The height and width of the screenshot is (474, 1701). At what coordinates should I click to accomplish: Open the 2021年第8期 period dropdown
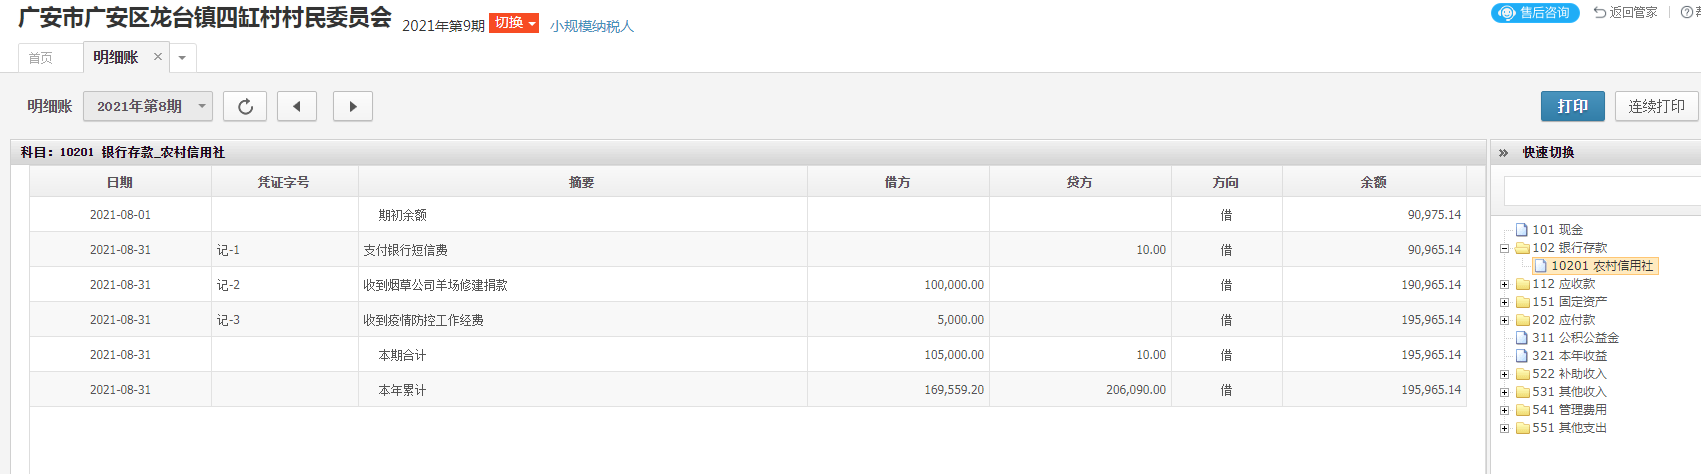pyautogui.click(x=147, y=106)
